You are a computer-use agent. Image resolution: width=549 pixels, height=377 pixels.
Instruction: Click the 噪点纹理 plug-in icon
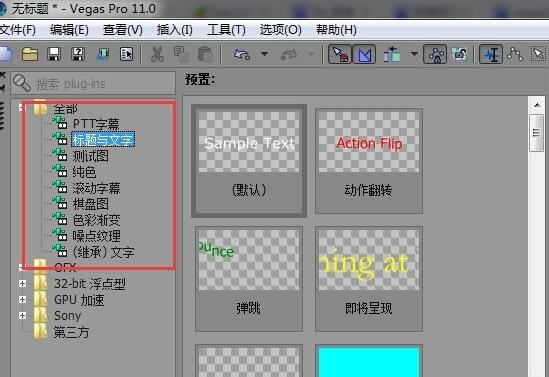(x=60, y=235)
